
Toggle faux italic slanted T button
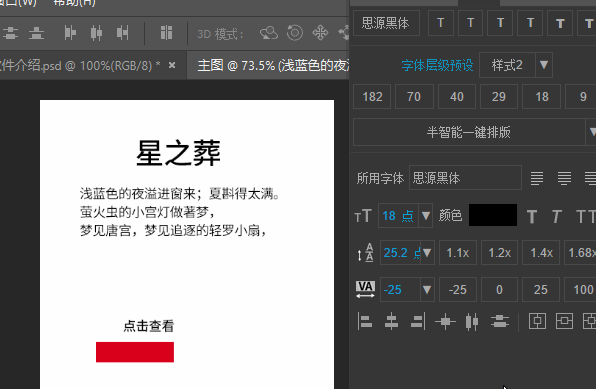coord(556,217)
